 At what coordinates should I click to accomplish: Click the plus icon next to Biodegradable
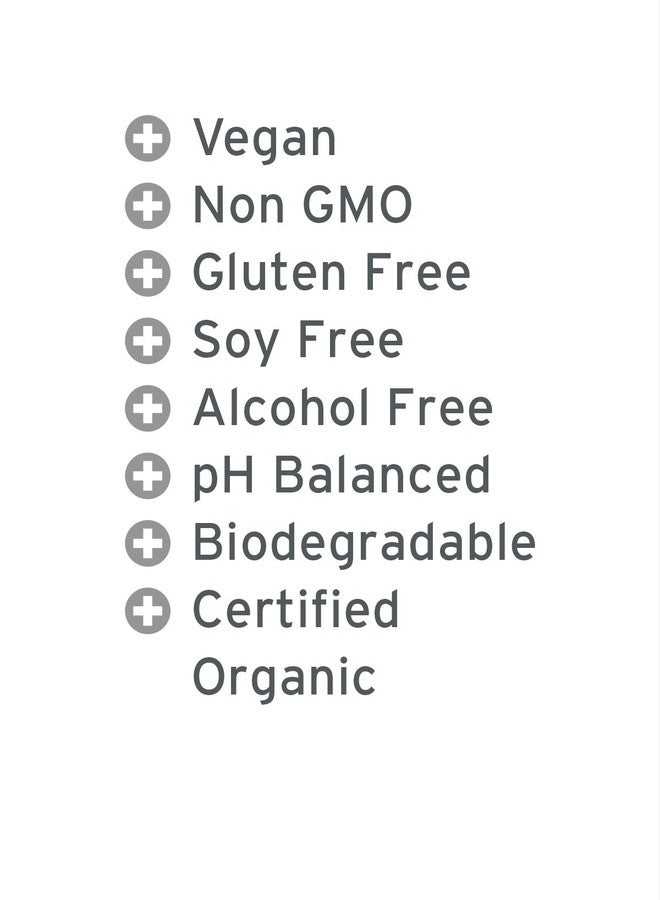[147, 543]
